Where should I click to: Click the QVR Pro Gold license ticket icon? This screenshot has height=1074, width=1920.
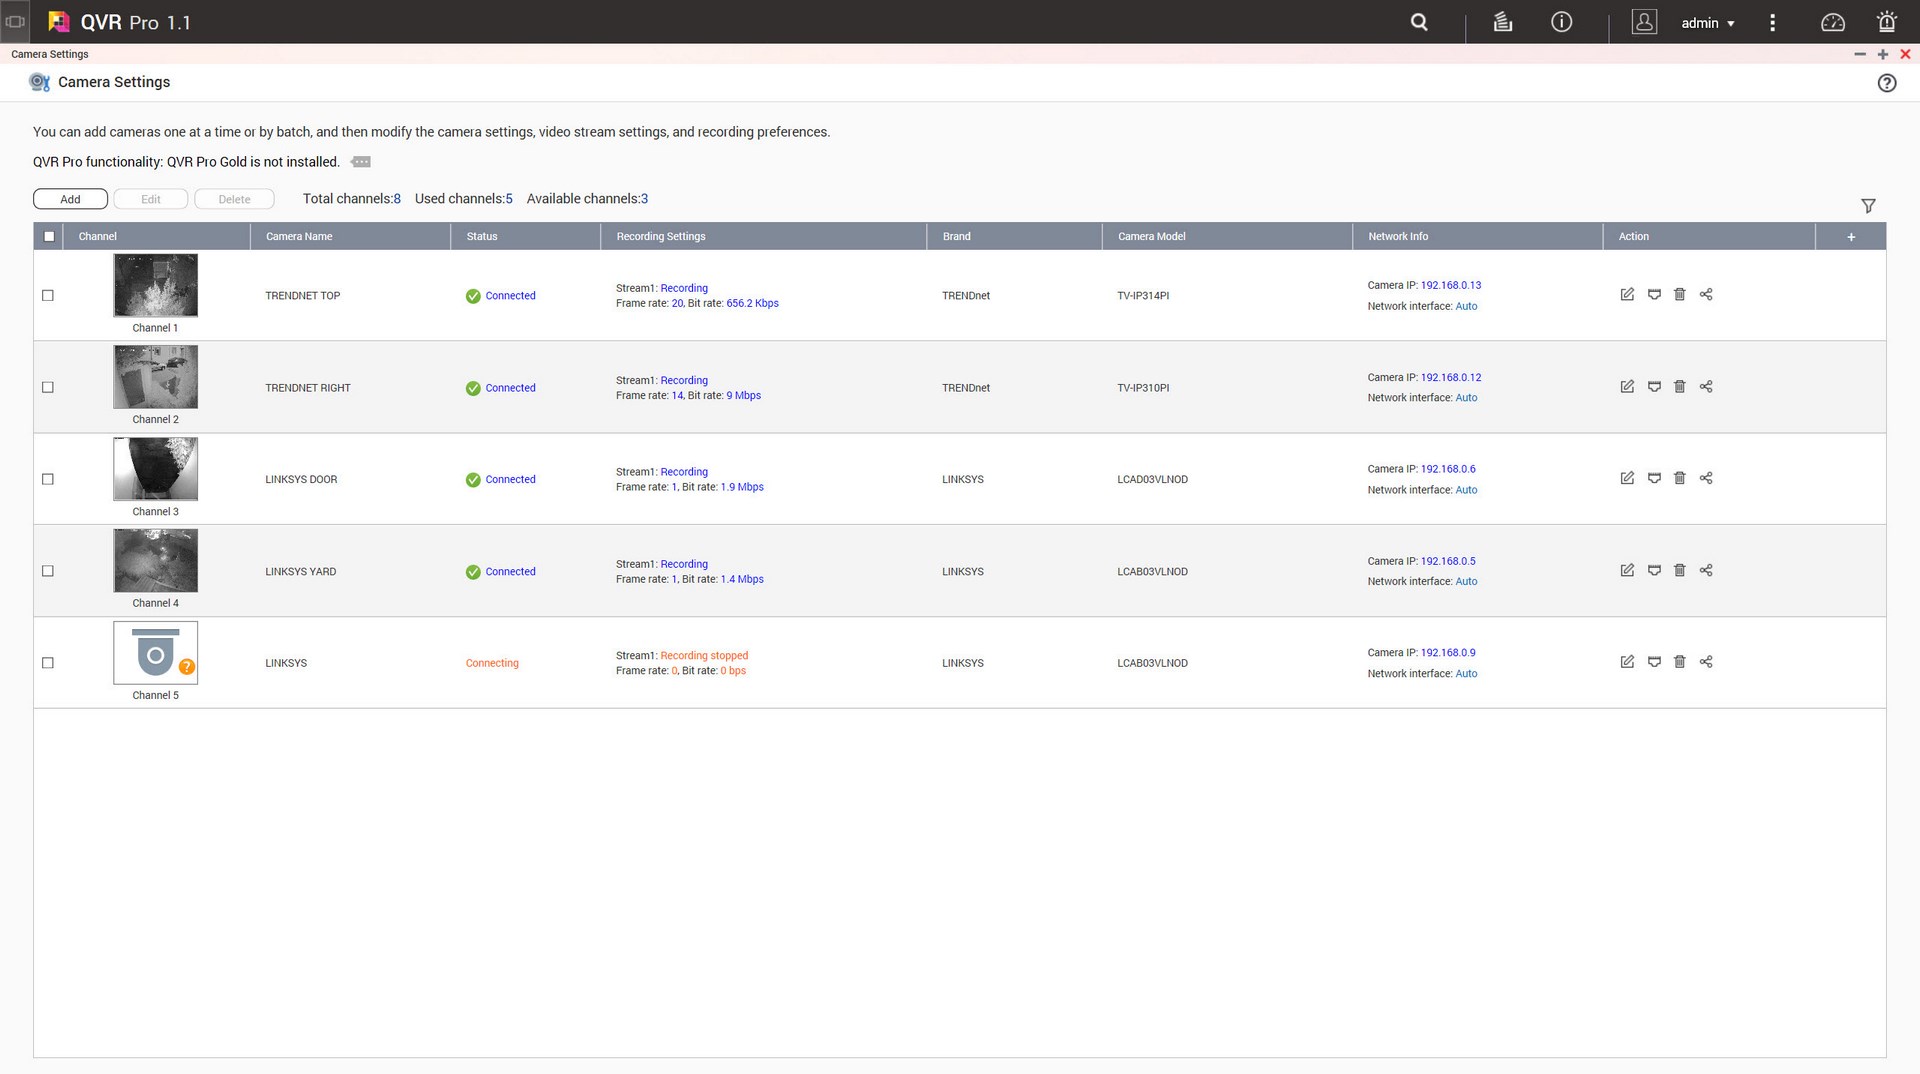[361, 162]
